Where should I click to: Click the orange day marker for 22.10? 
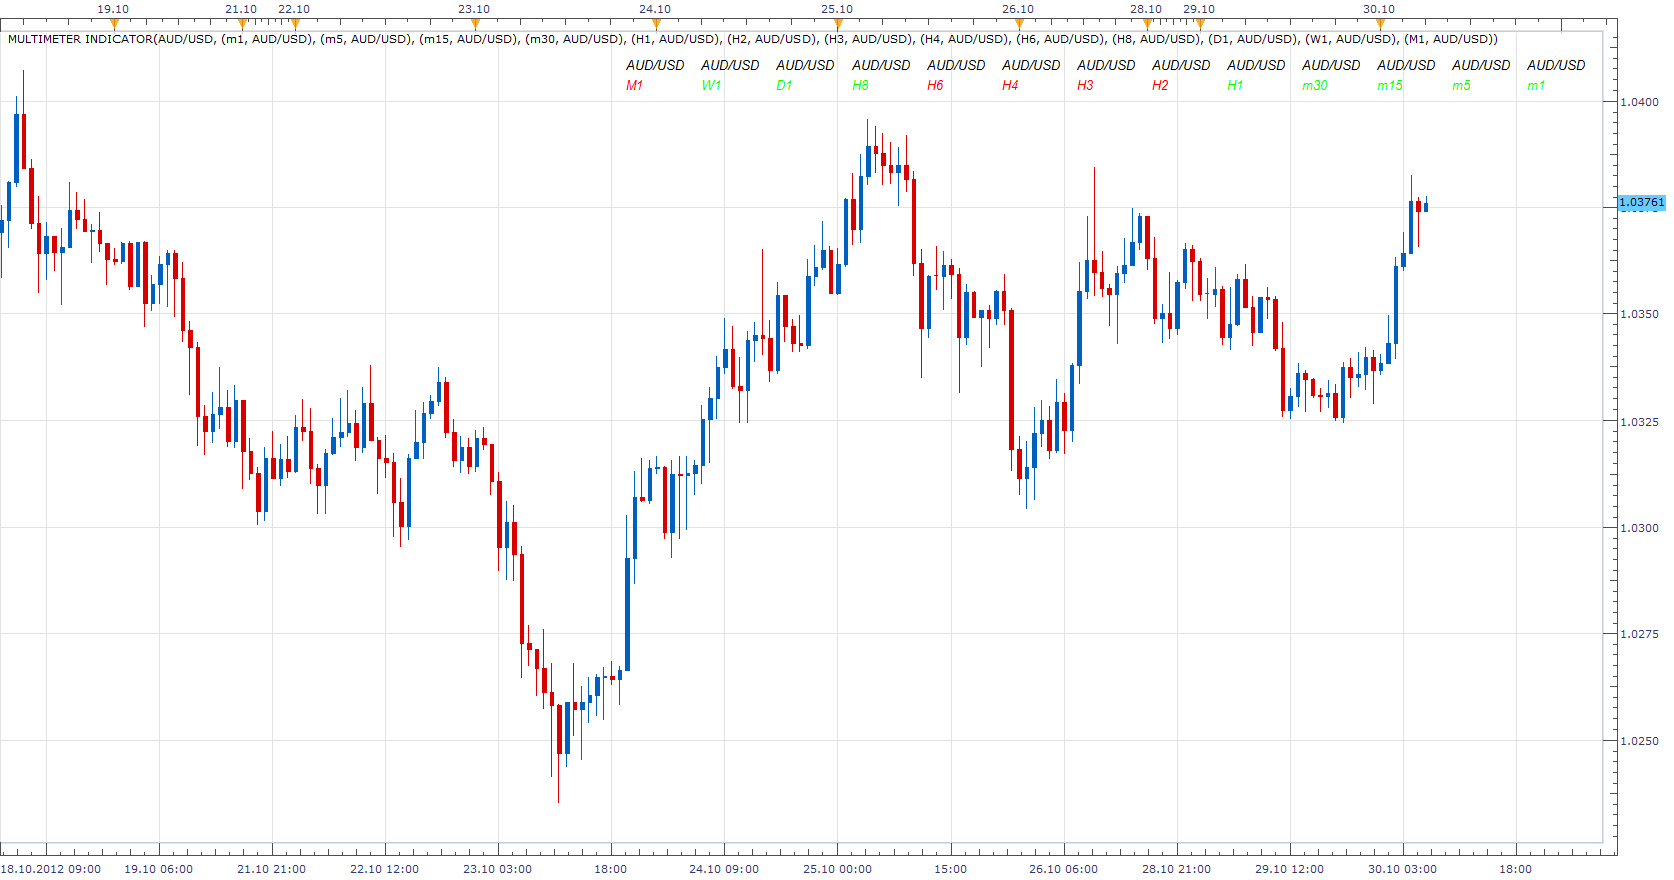[295, 23]
